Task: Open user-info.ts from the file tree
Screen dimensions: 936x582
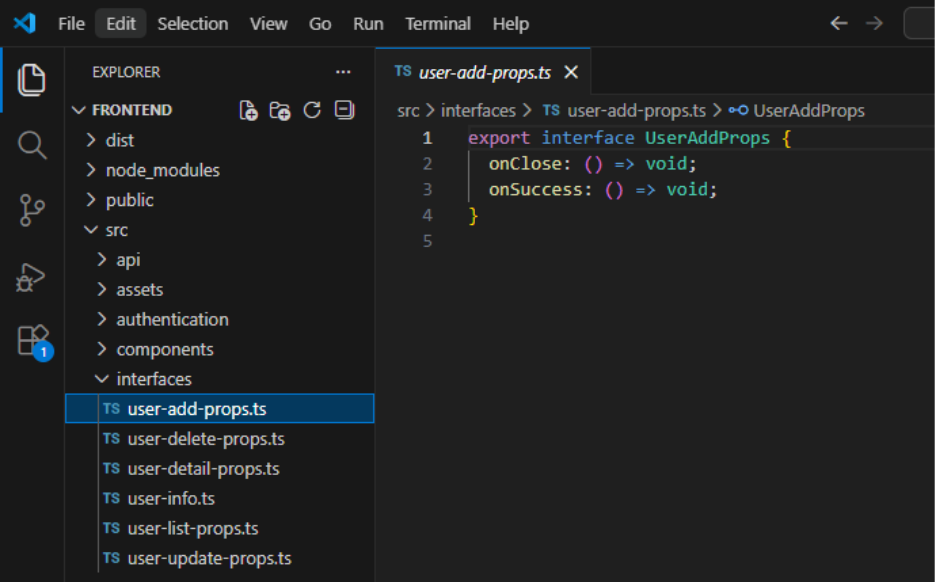Action: (171, 498)
